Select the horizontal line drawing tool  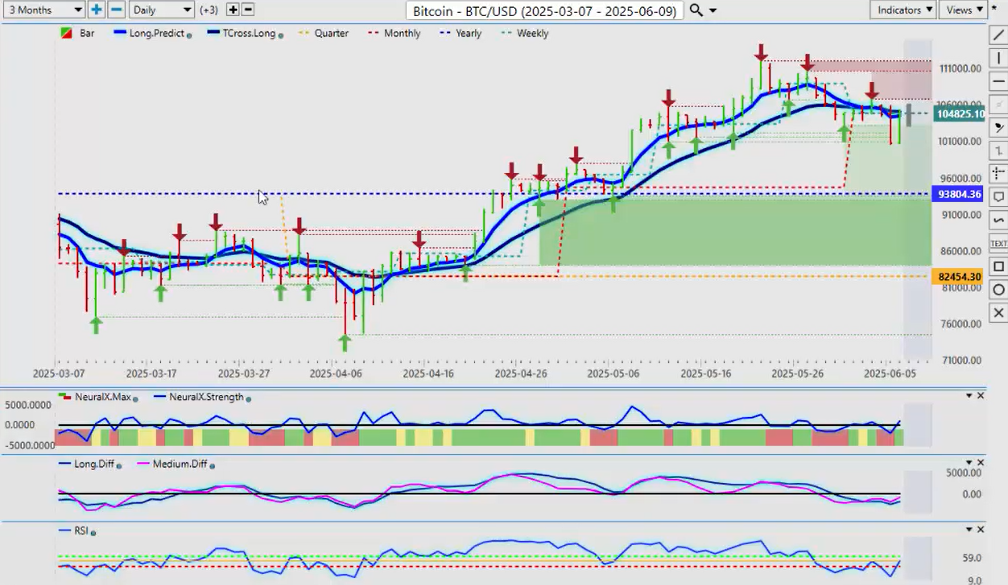[998, 81]
